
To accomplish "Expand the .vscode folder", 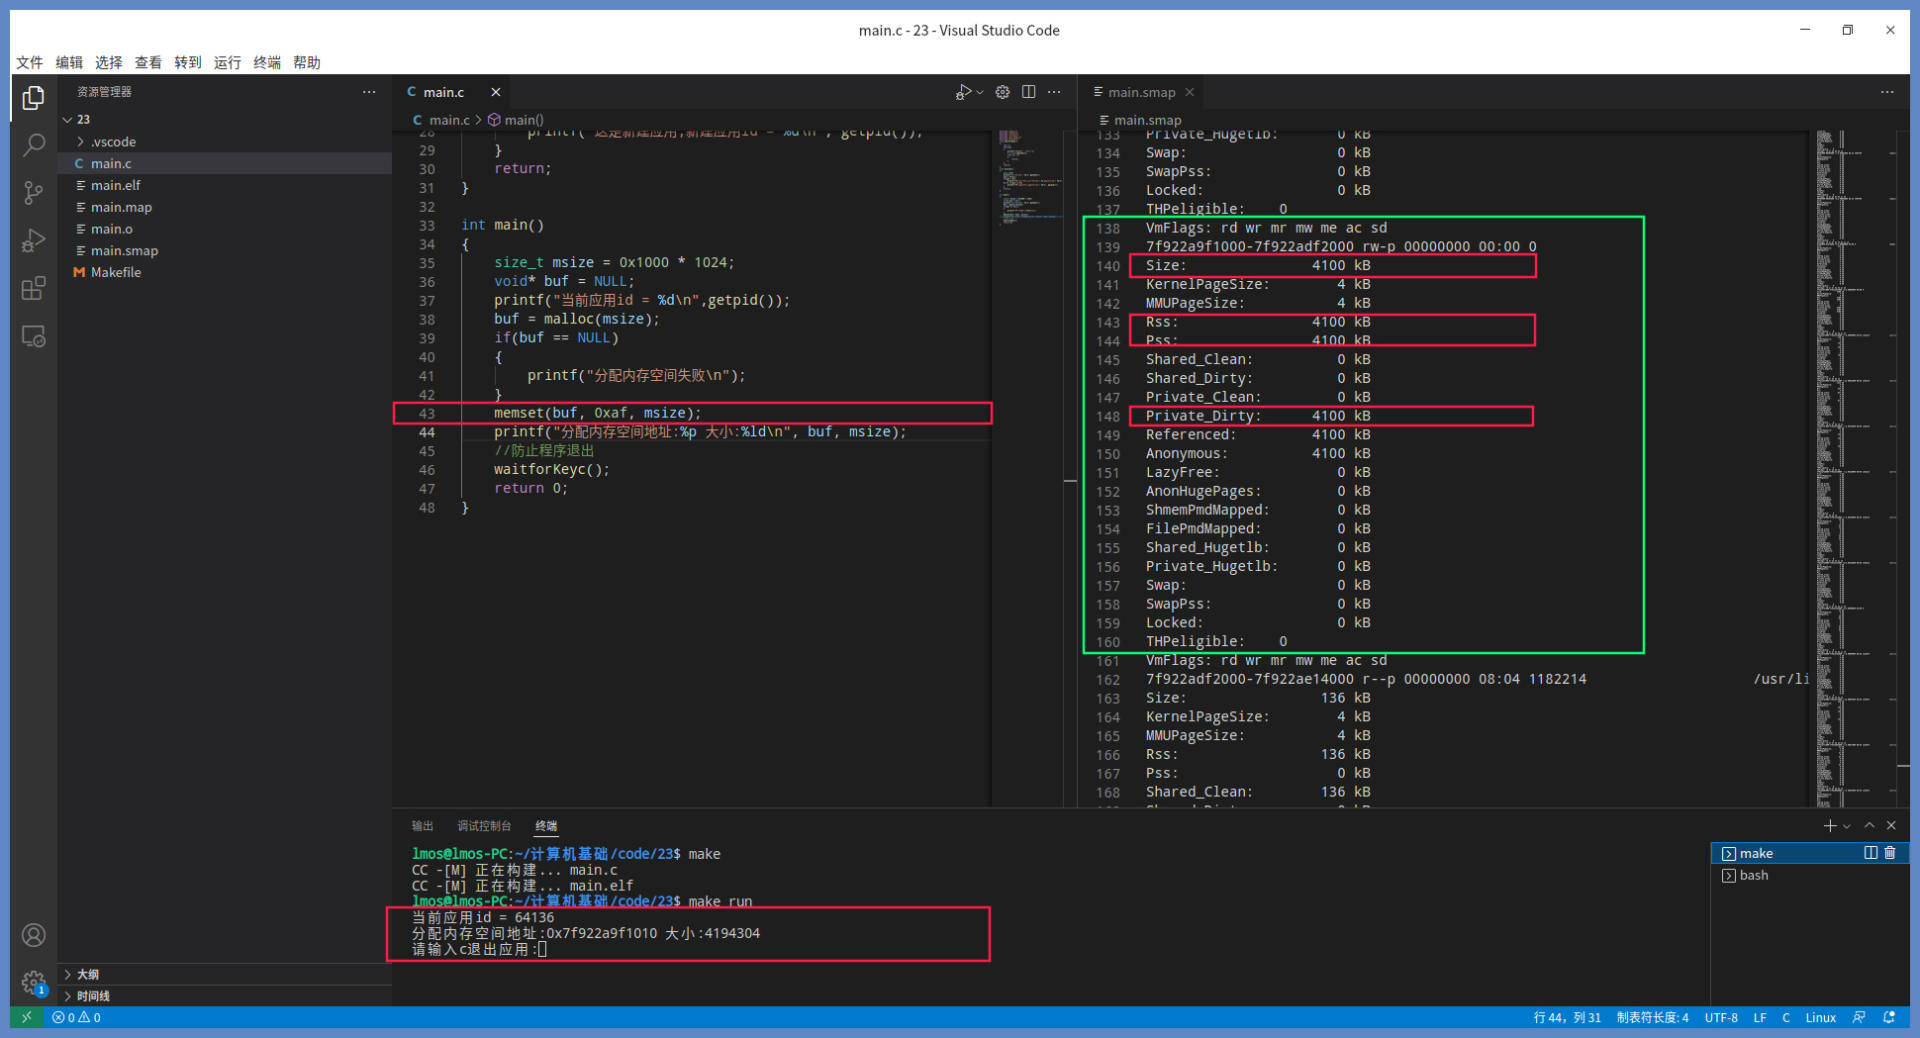I will tap(113, 142).
